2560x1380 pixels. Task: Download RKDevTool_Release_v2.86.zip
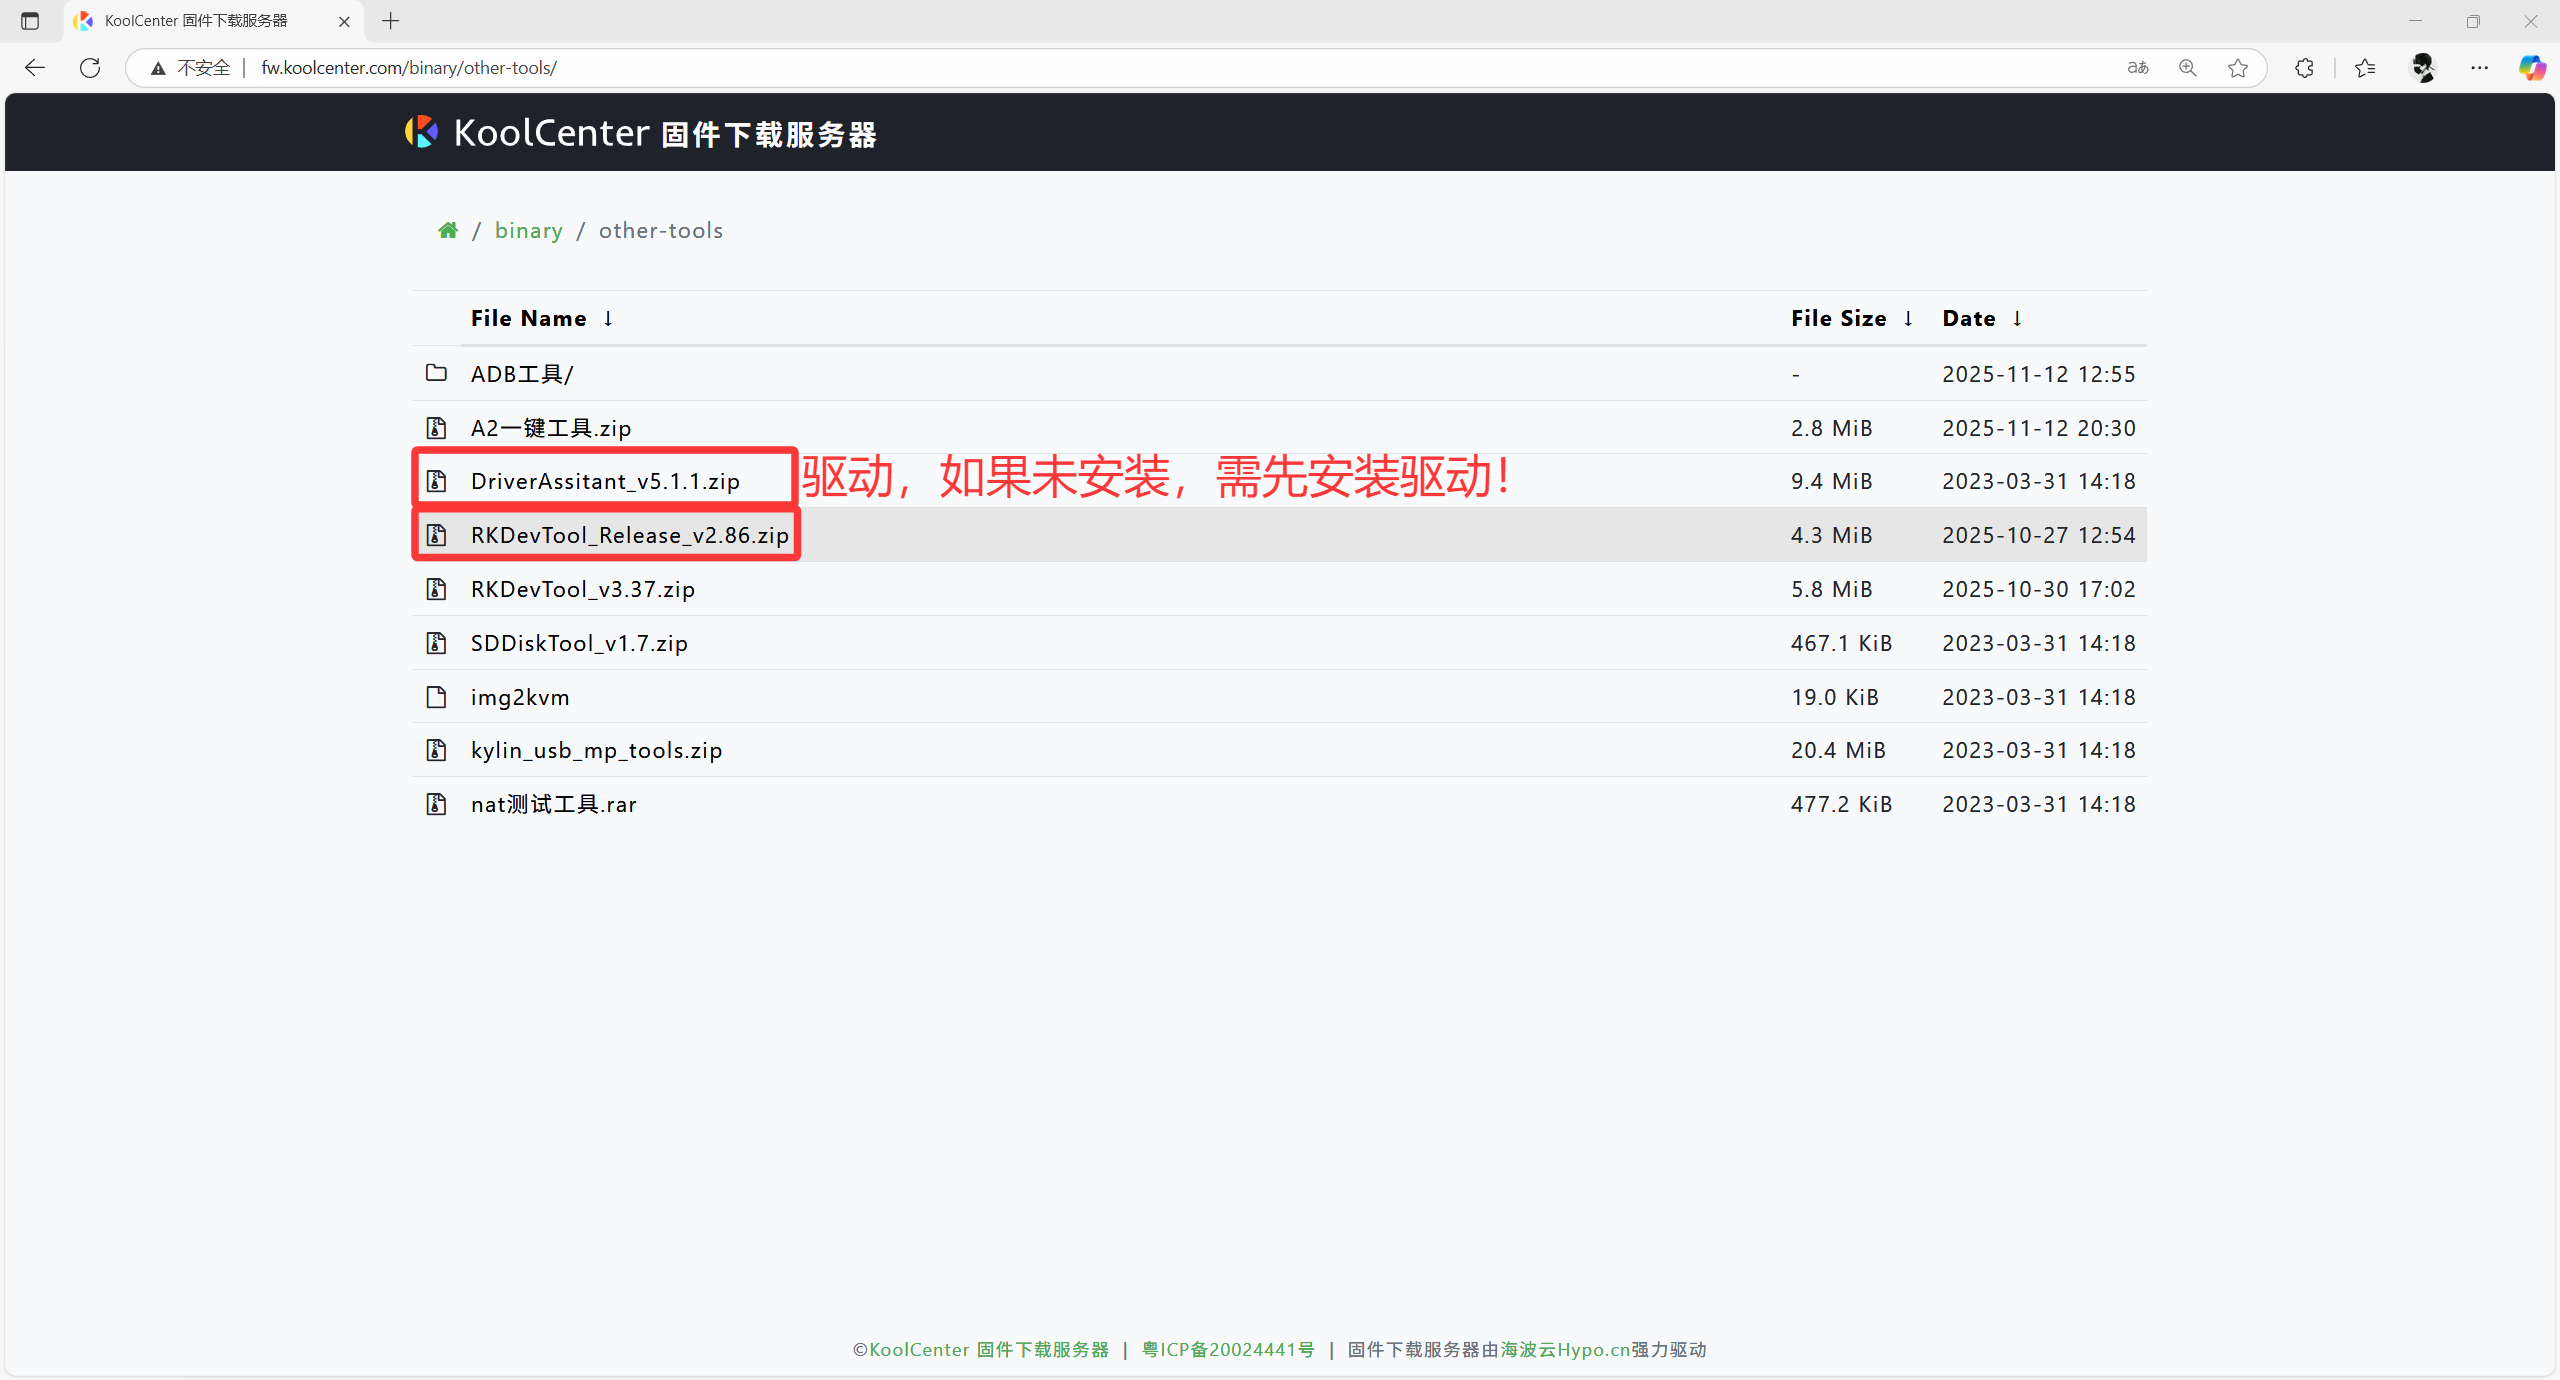click(629, 535)
